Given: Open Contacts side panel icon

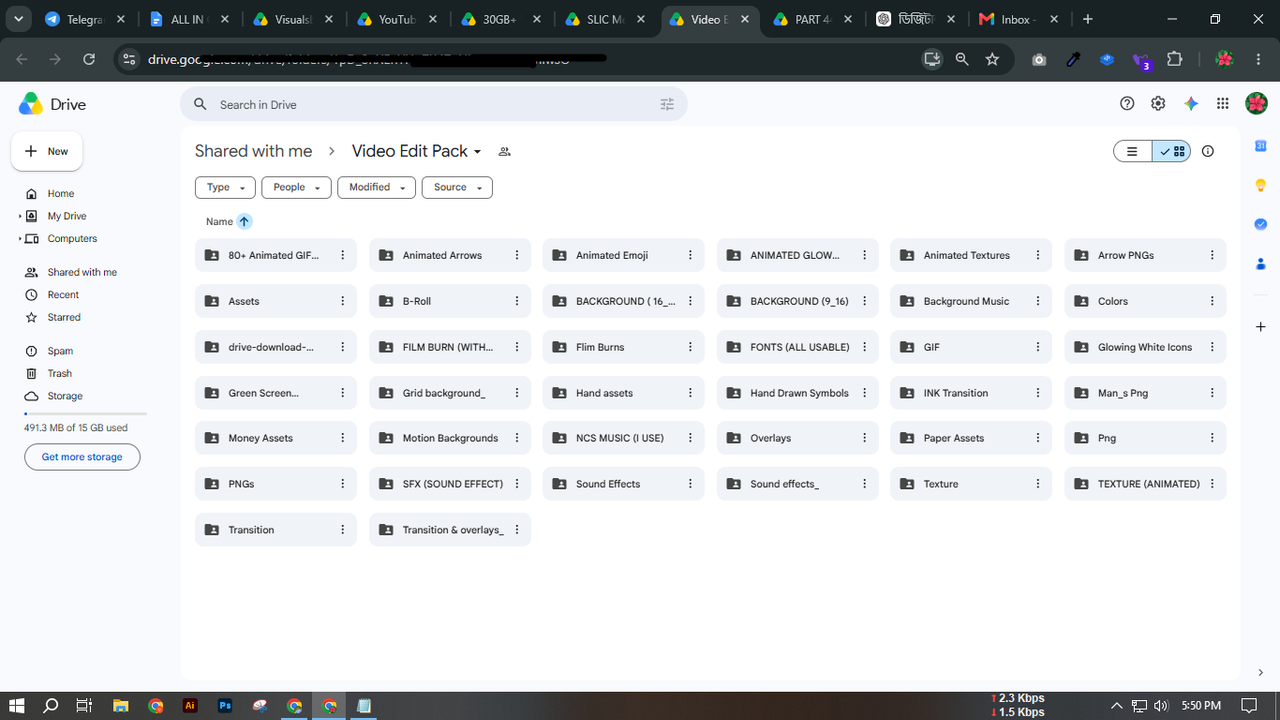Looking at the screenshot, I should click(1261, 264).
